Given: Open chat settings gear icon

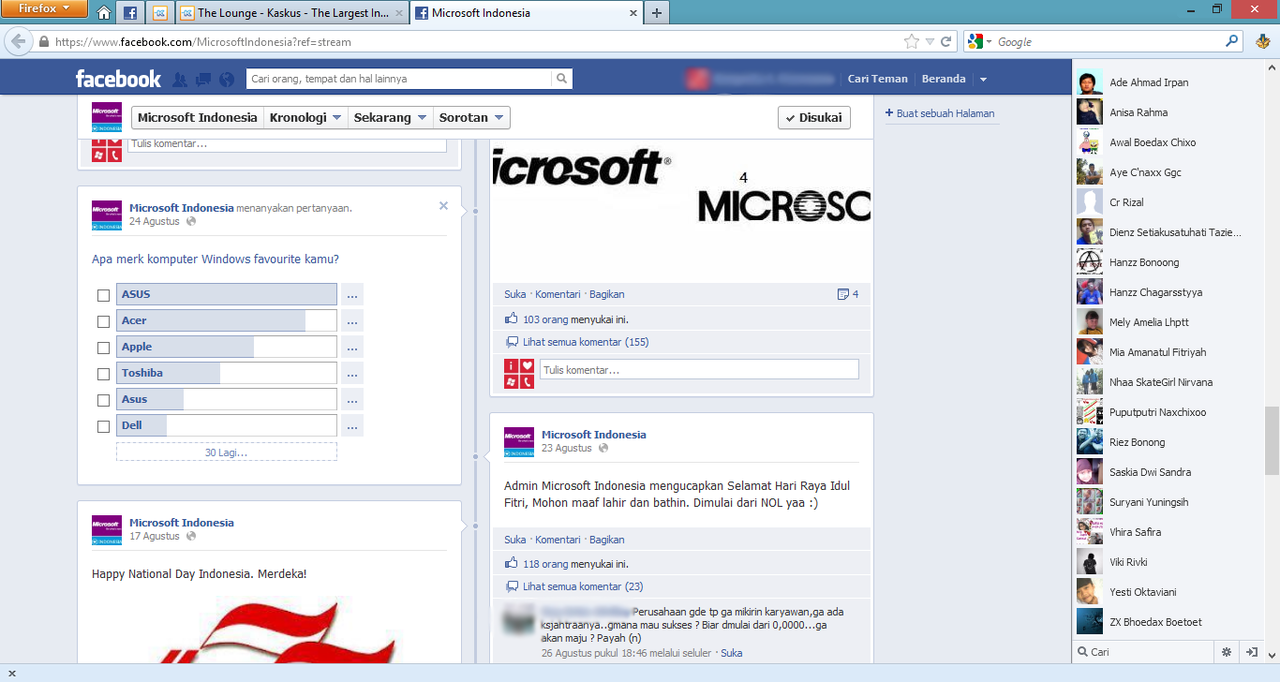Looking at the screenshot, I should point(1227,652).
